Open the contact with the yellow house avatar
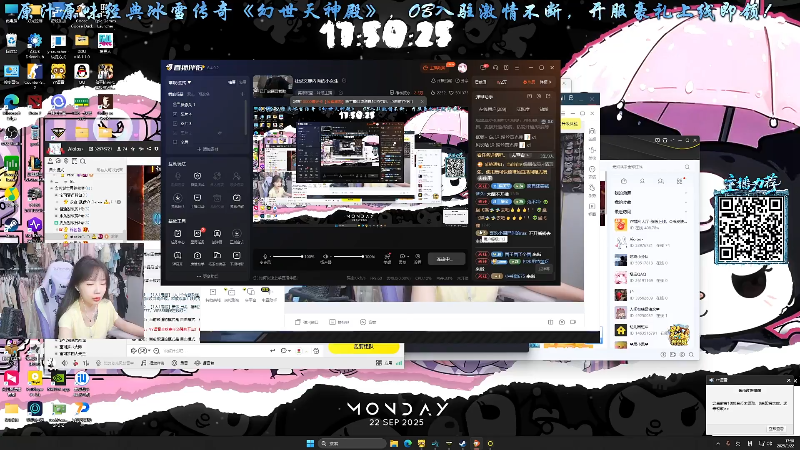 point(620,330)
